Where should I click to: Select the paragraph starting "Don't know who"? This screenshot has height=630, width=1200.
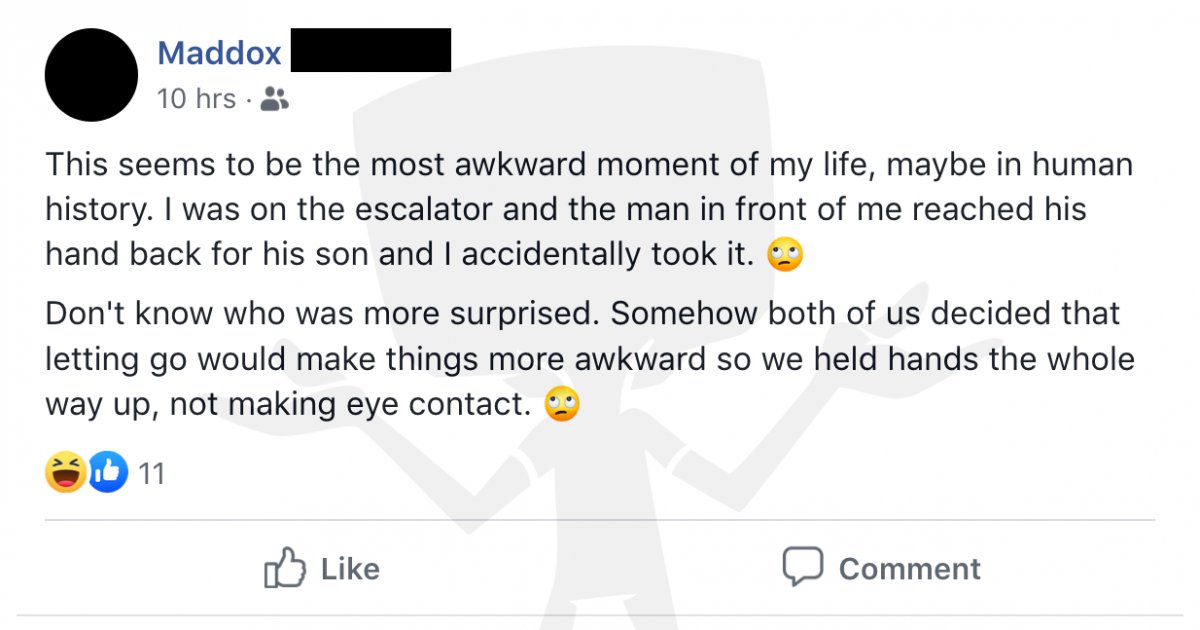(x=590, y=359)
